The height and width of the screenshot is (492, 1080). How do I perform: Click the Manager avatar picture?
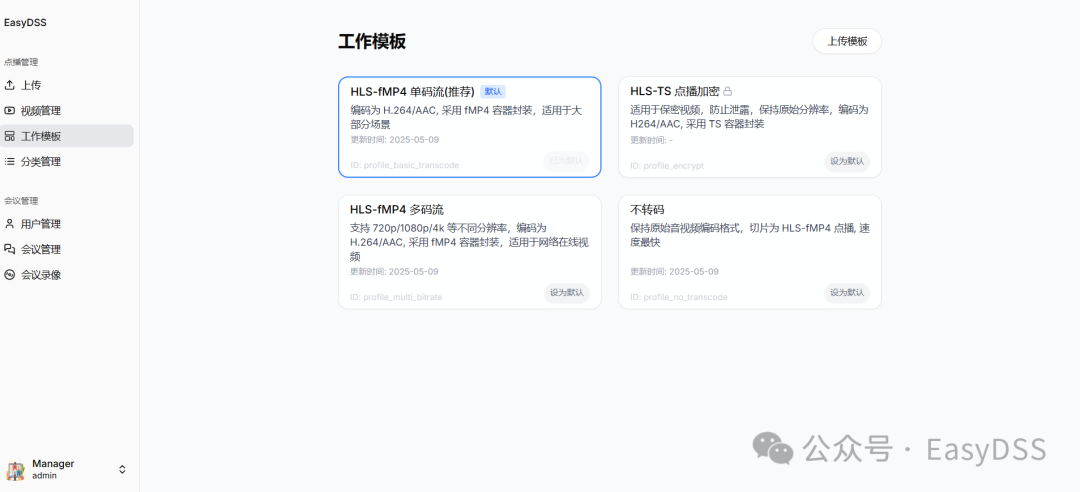(x=15, y=471)
